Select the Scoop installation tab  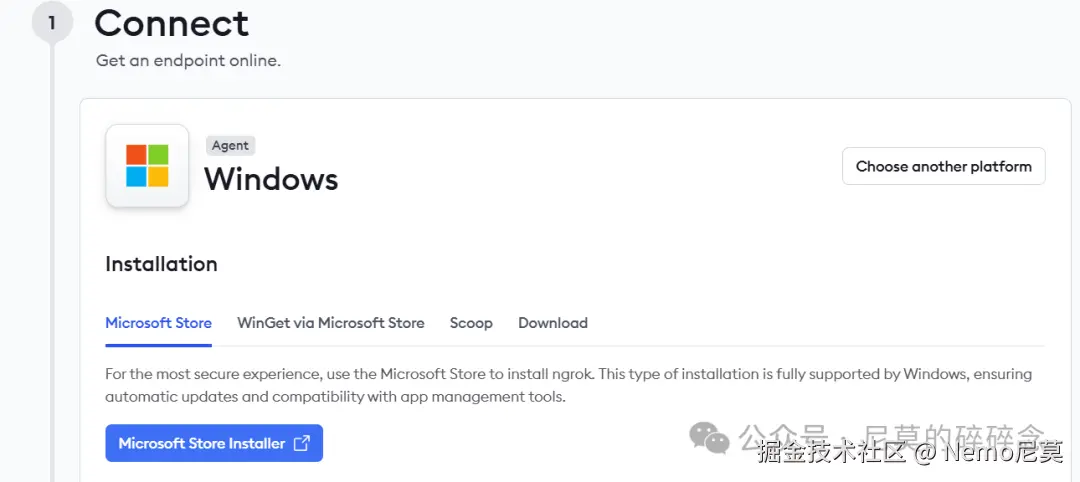[471, 323]
